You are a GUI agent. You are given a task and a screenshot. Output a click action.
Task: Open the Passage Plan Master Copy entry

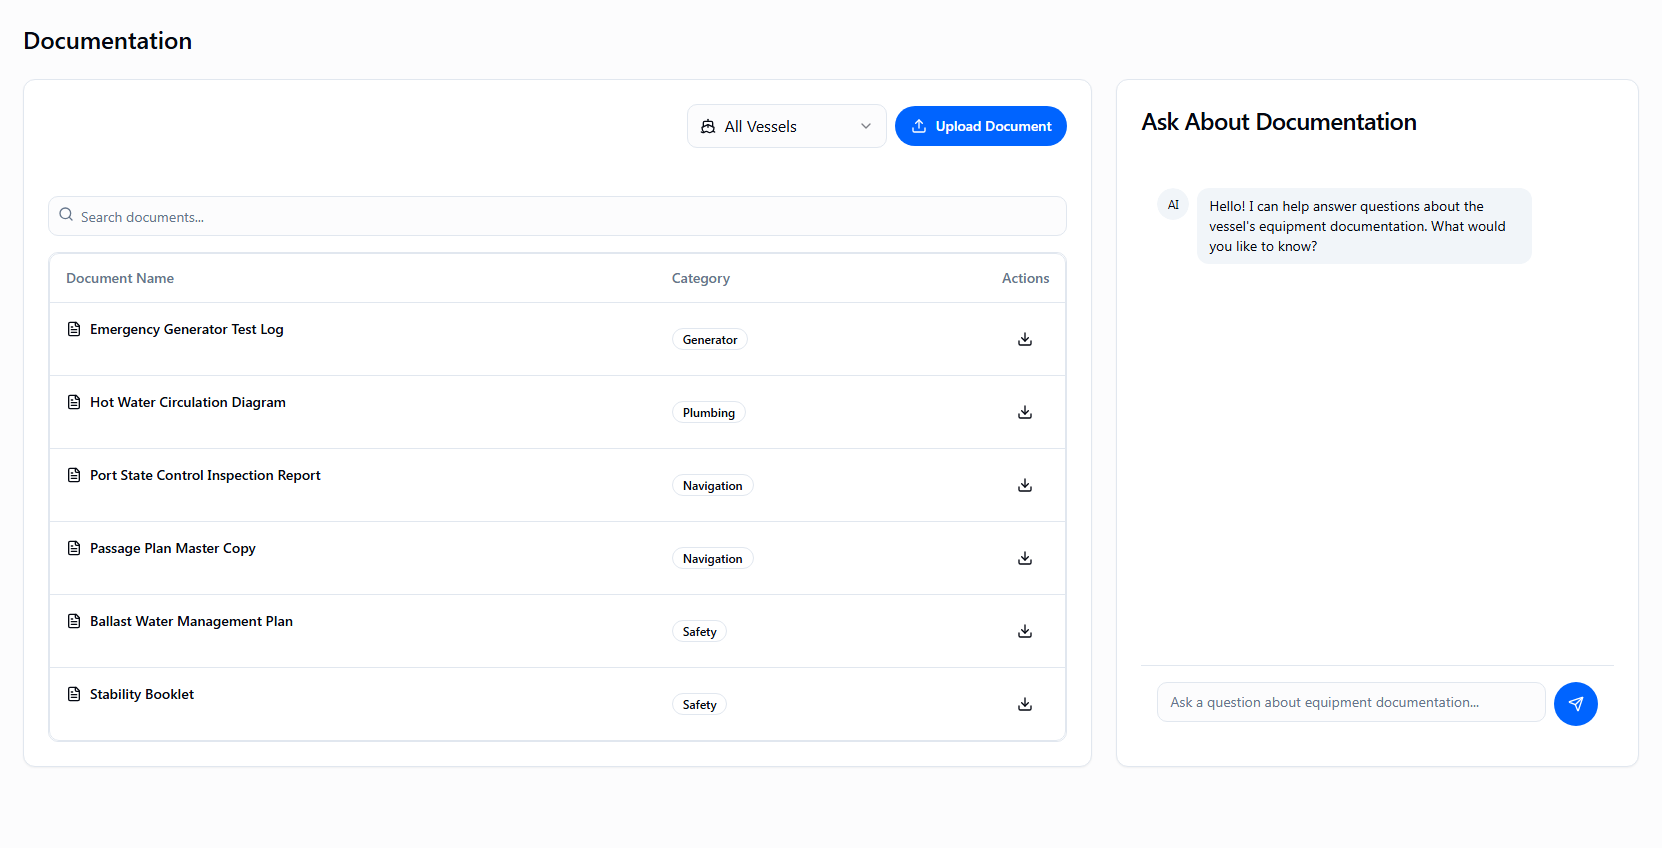coord(173,548)
